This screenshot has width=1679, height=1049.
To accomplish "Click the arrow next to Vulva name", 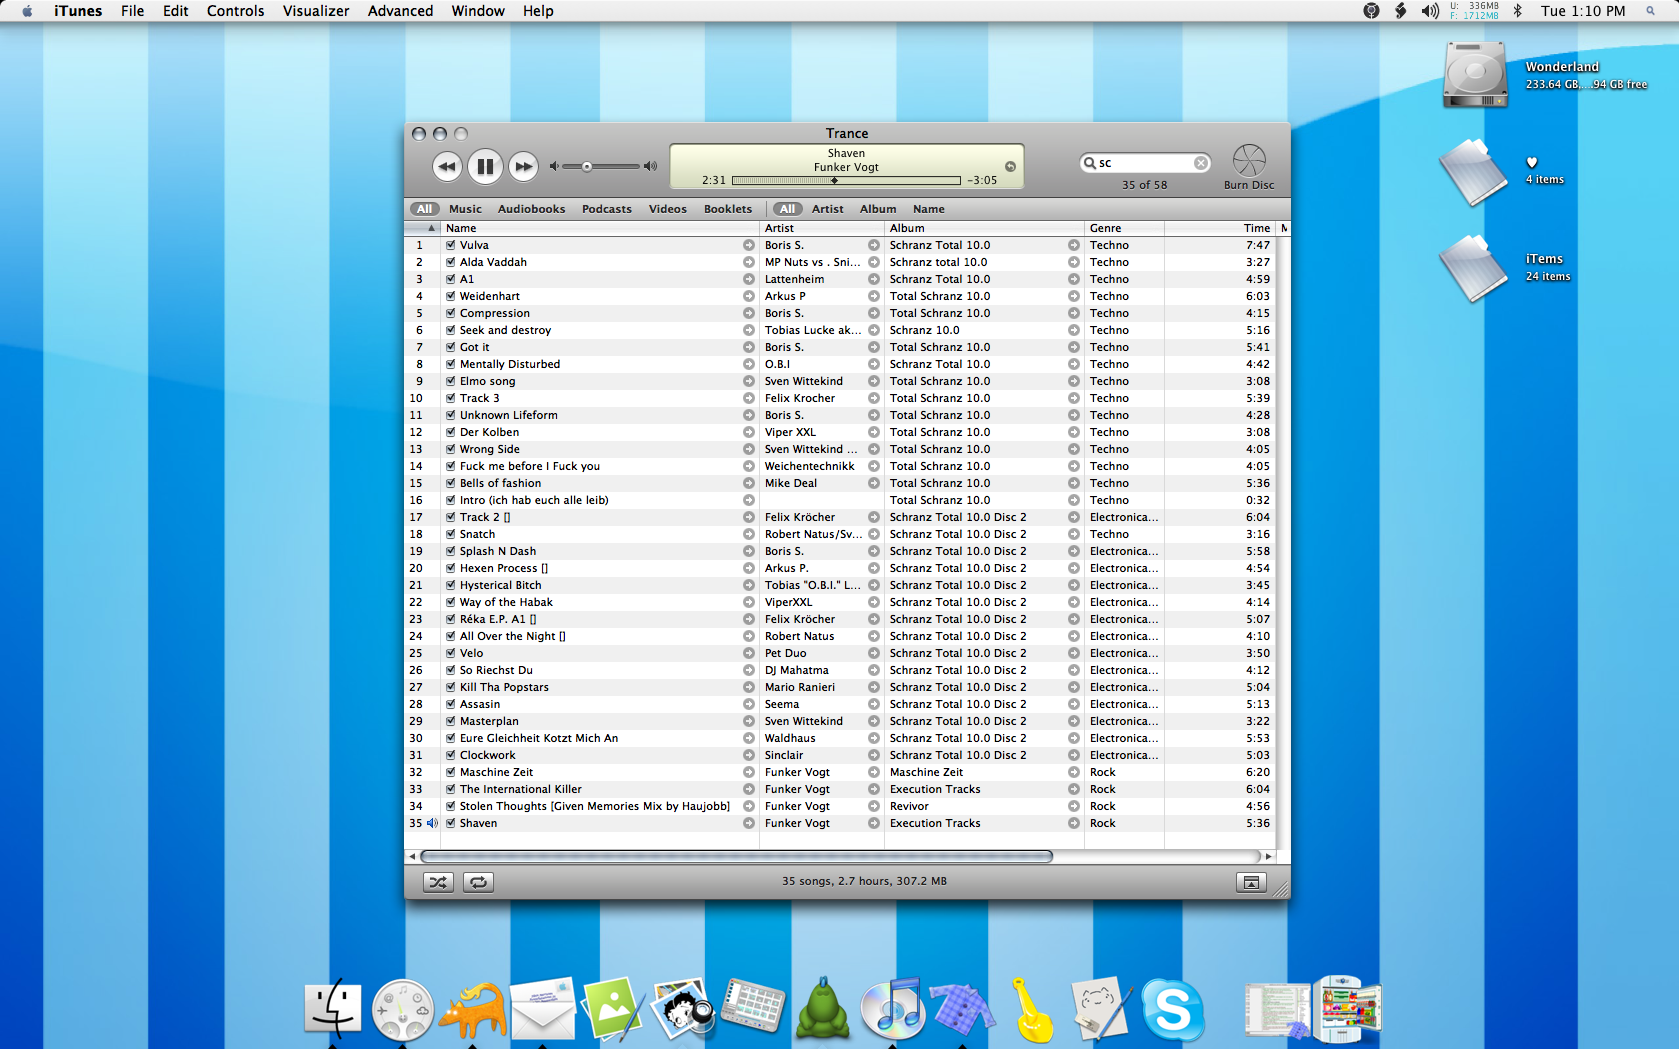I will point(749,245).
